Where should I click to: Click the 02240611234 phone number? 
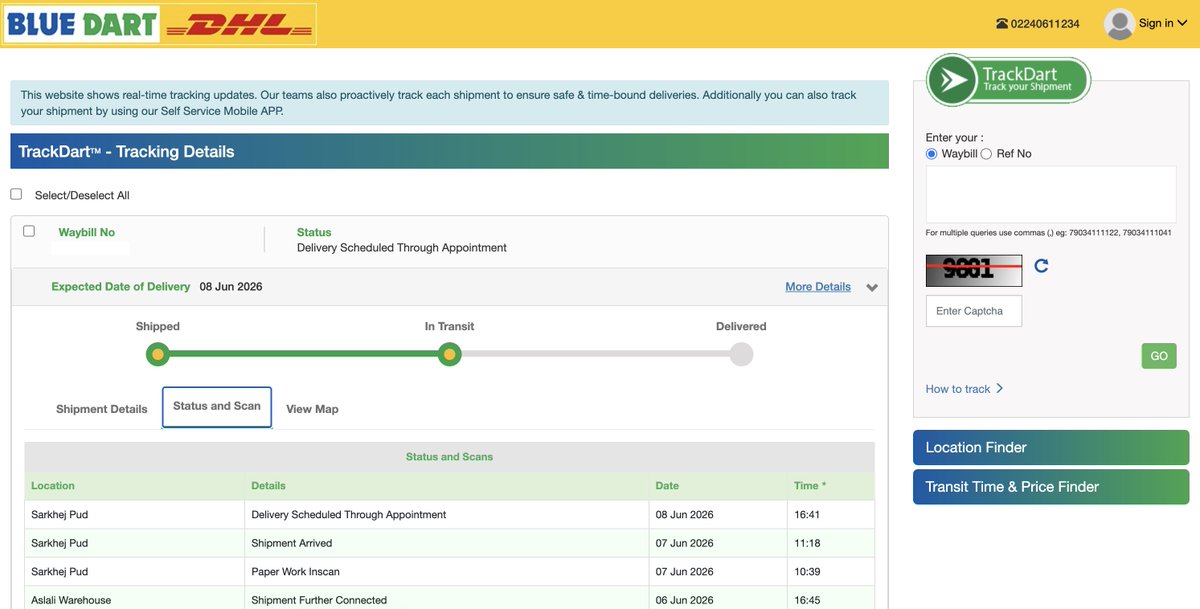(x=1045, y=24)
